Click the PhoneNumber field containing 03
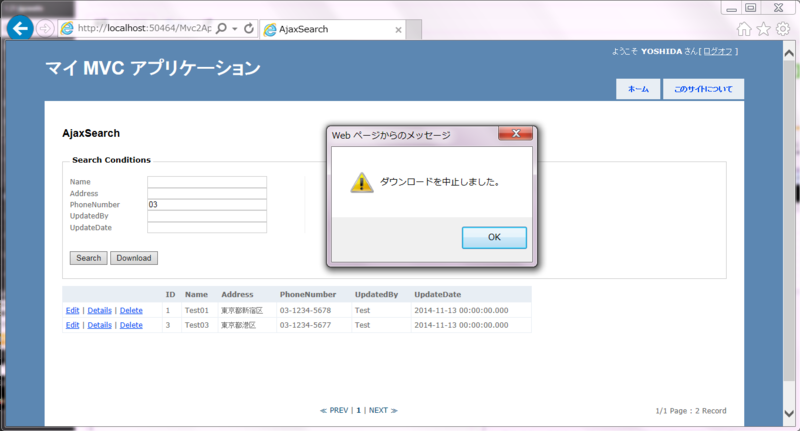This screenshot has height=431, width=800. pyautogui.click(x=207, y=205)
